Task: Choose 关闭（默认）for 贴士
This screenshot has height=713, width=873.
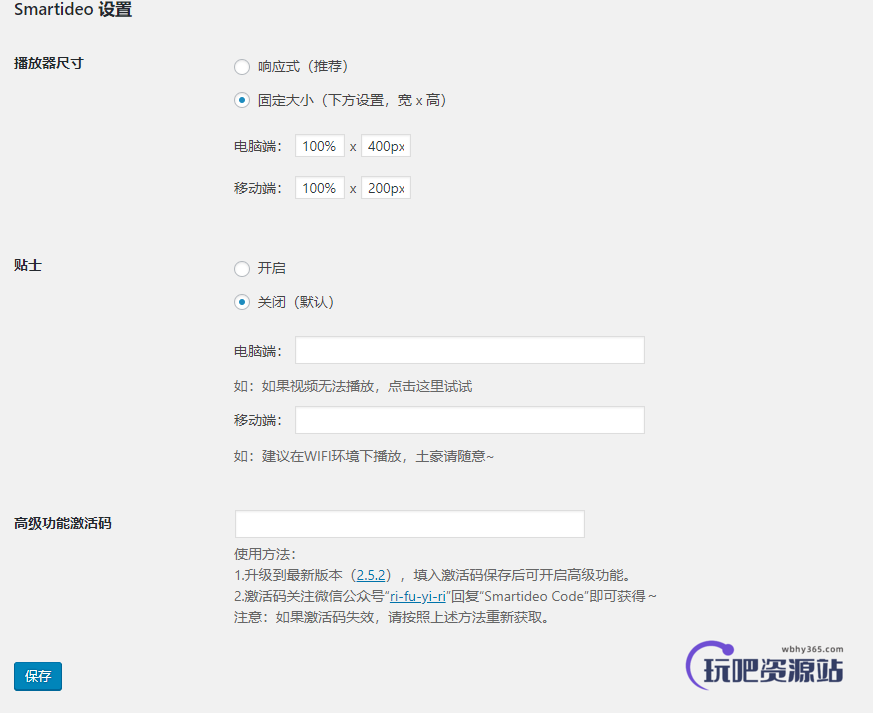Action: tap(242, 303)
